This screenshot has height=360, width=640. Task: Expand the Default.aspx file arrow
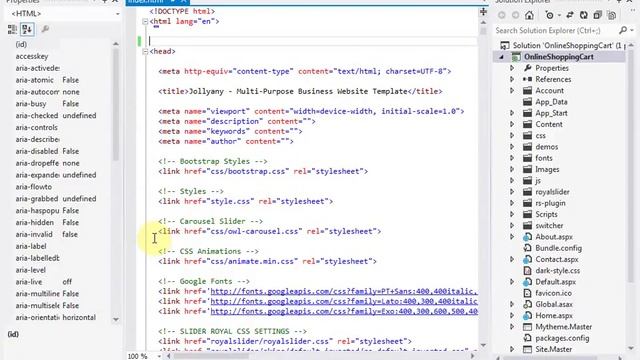pos(512,282)
